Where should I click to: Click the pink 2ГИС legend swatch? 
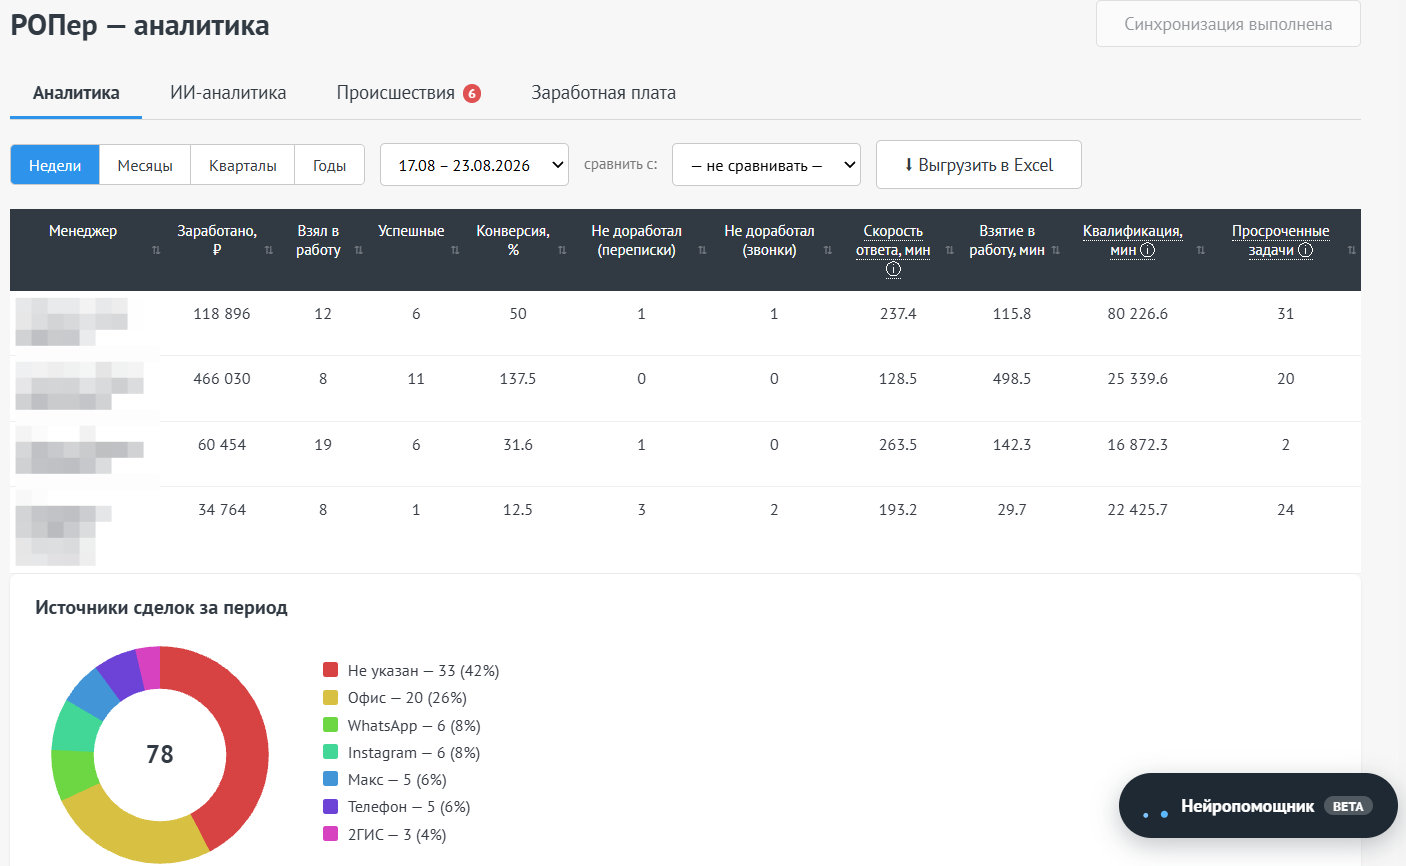click(x=331, y=834)
